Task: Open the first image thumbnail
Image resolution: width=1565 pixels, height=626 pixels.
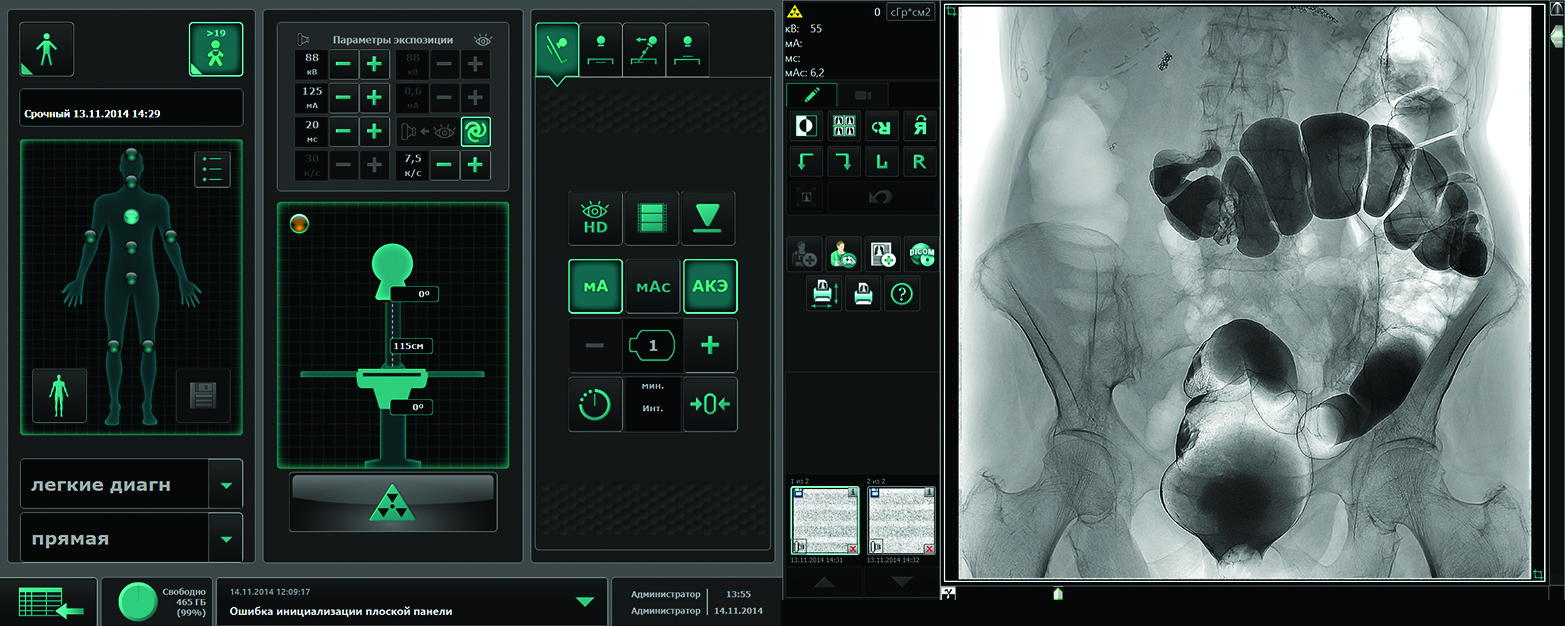Action: coord(825,520)
